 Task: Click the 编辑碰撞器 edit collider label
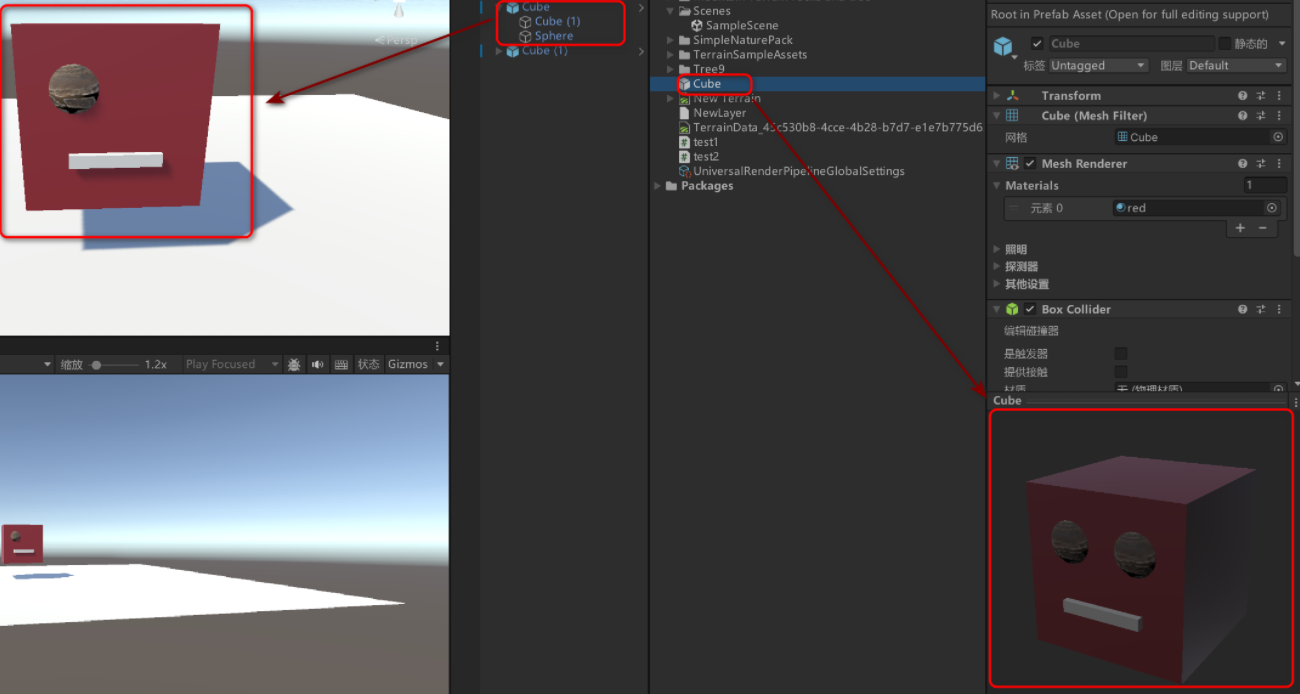point(1032,331)
